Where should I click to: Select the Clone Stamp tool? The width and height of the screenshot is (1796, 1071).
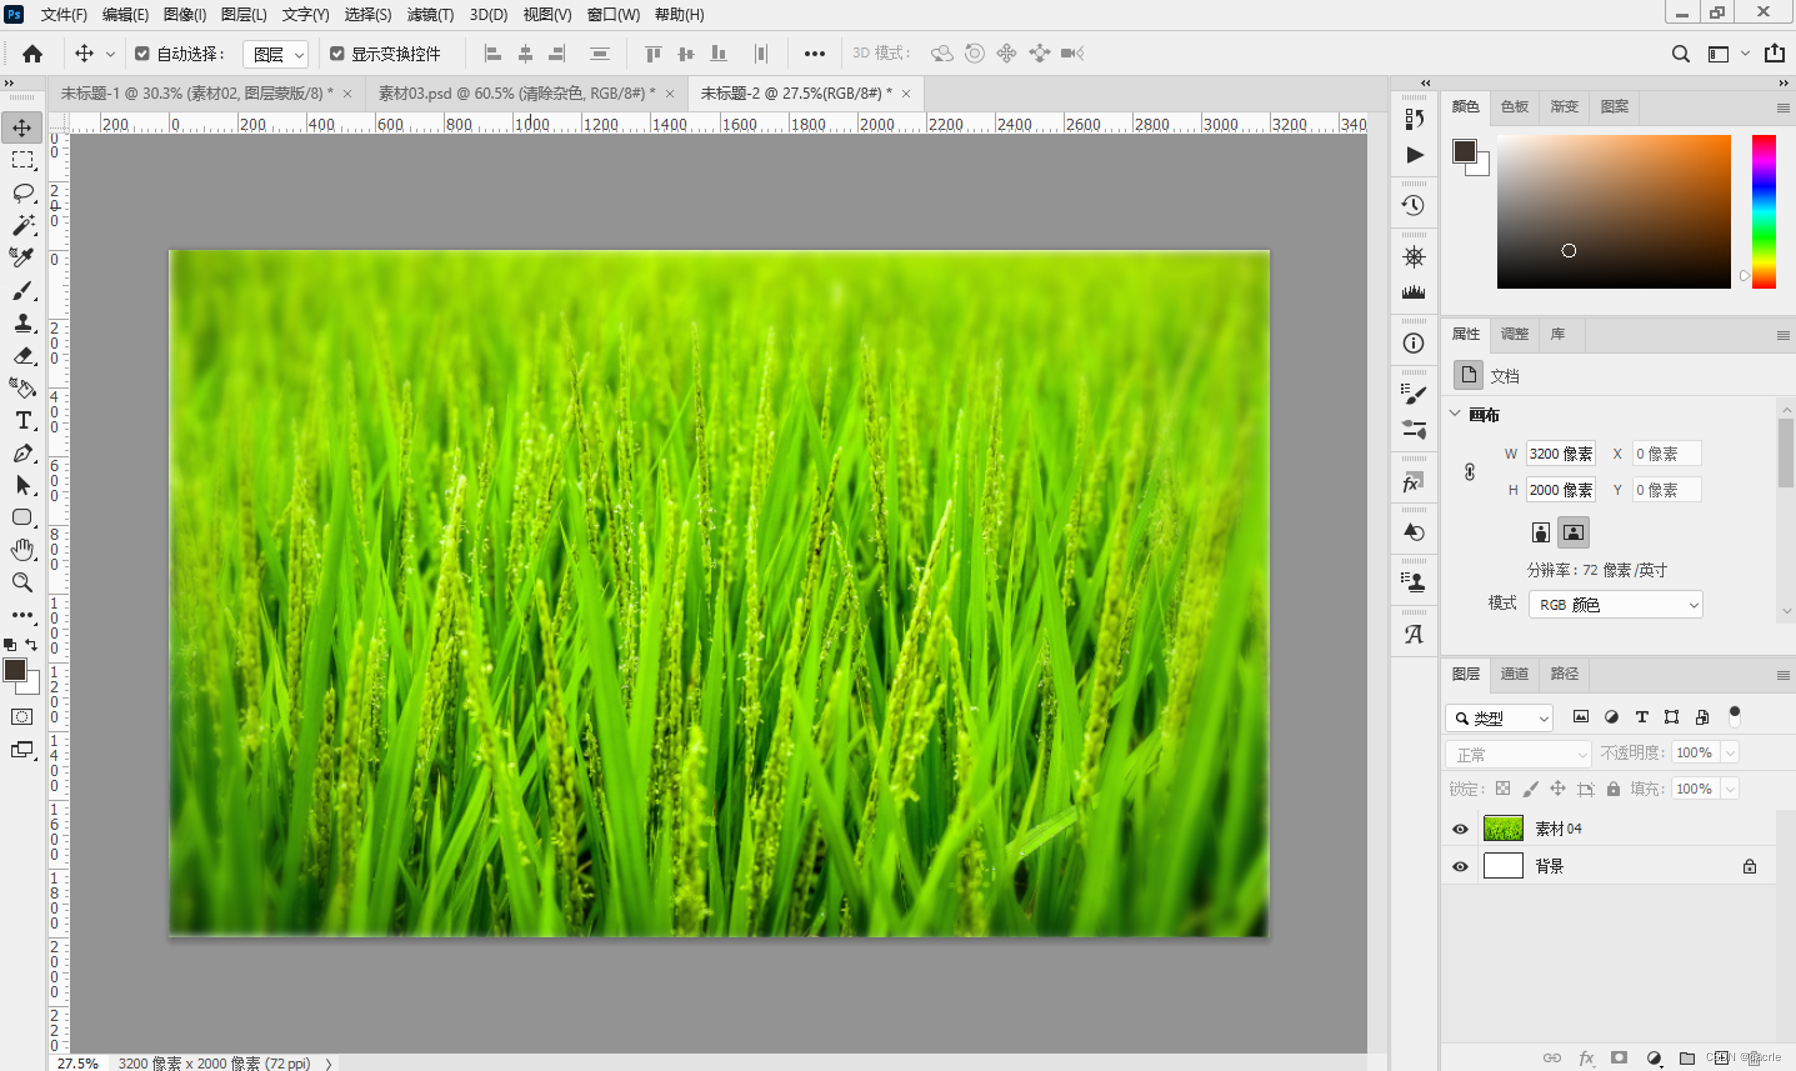tap(22, 323)
